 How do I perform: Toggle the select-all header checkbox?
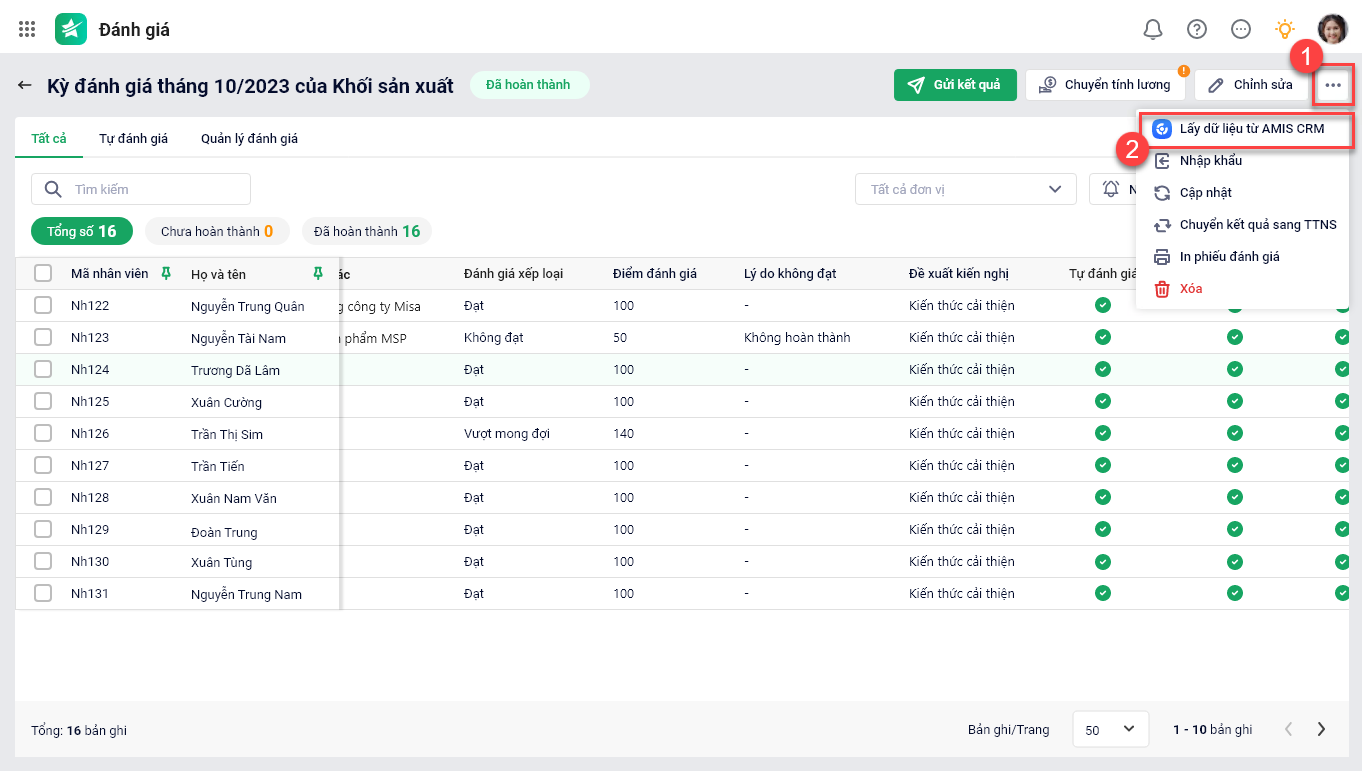click(x=43, y=273)
